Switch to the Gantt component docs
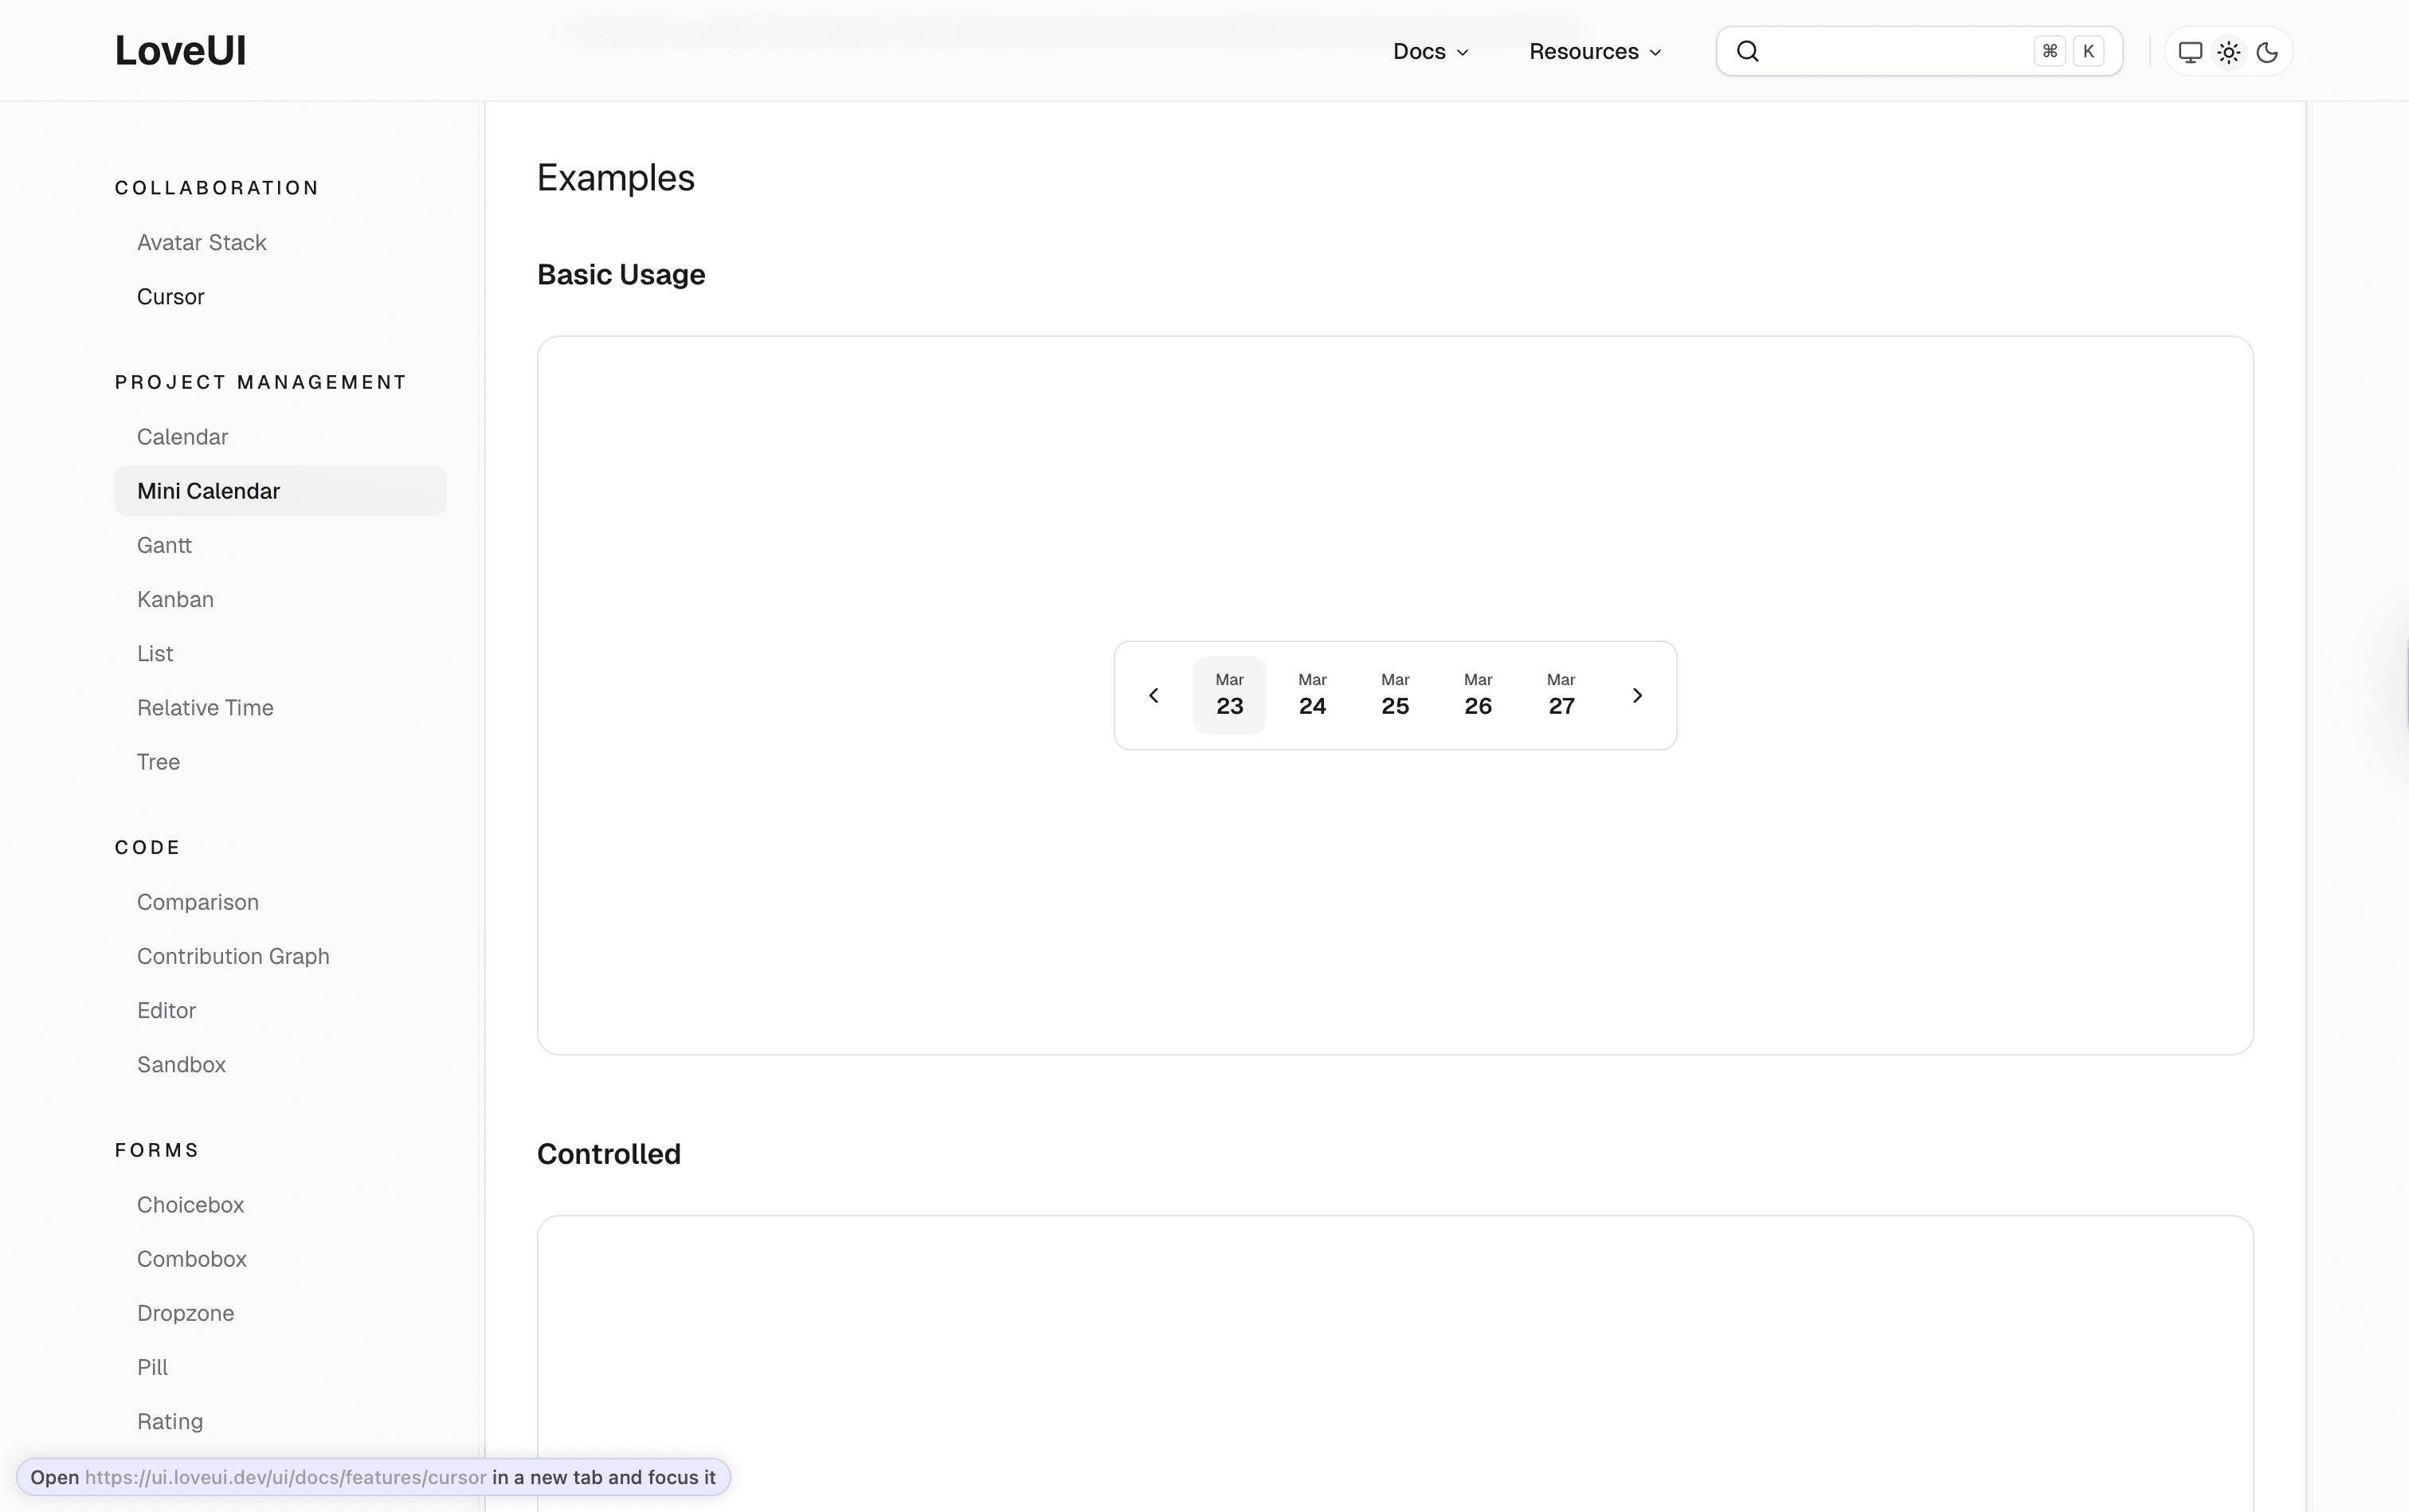2409x1512 pixels. (x=163, y=545)
